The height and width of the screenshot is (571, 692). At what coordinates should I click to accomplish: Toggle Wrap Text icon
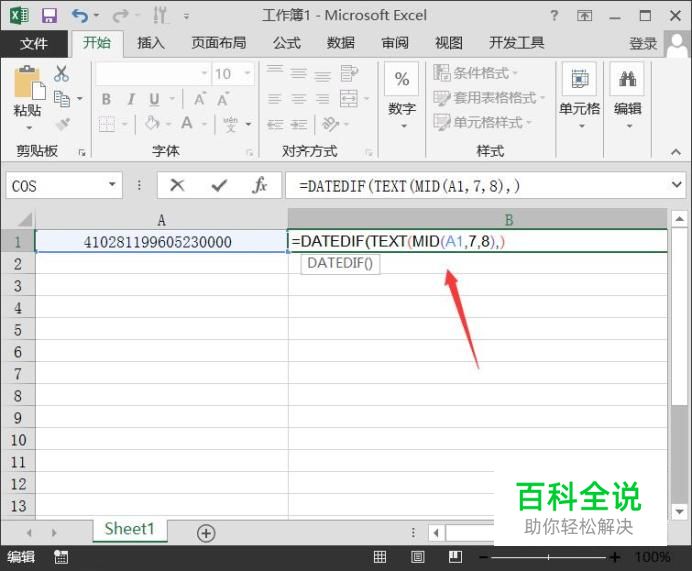pos(349,73)
